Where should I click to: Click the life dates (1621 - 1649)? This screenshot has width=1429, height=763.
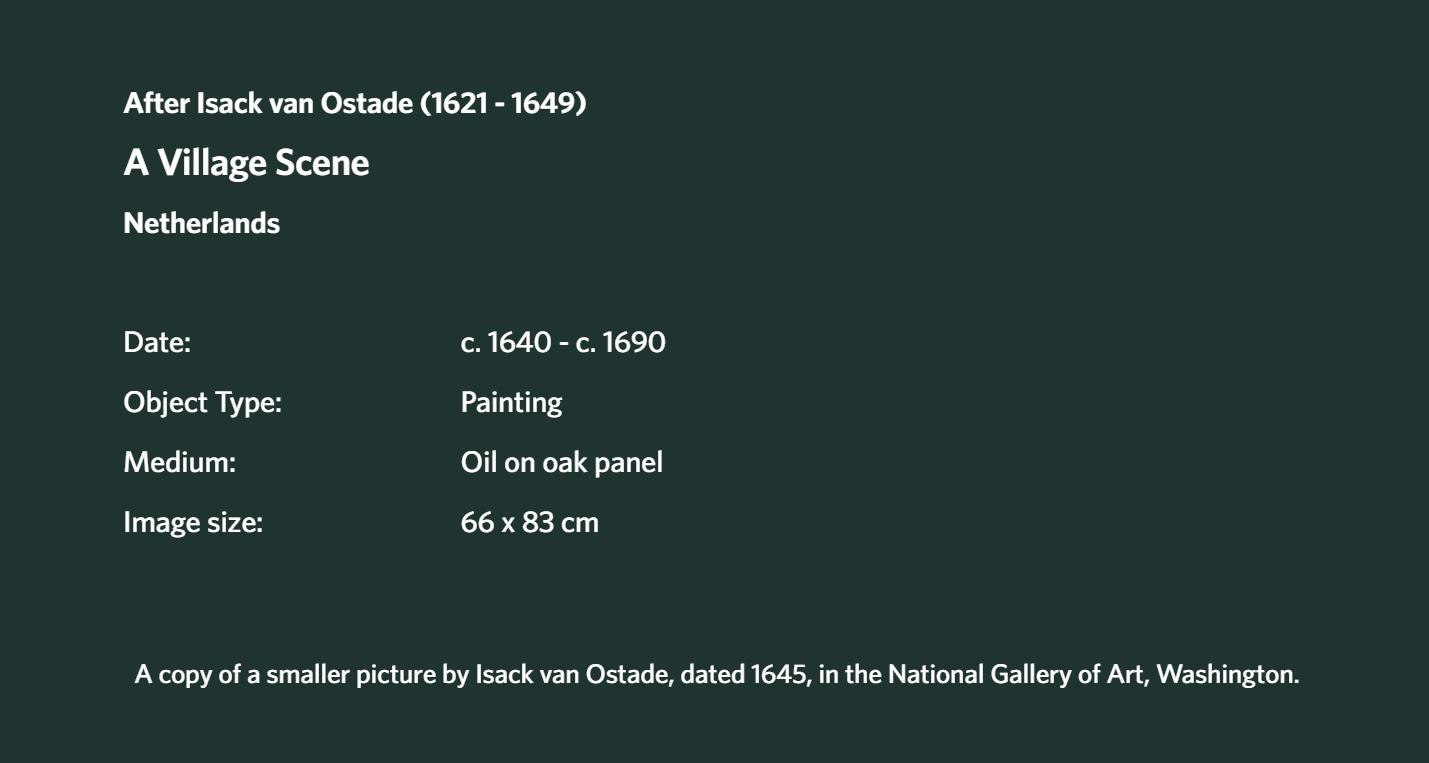click(503, 103)
